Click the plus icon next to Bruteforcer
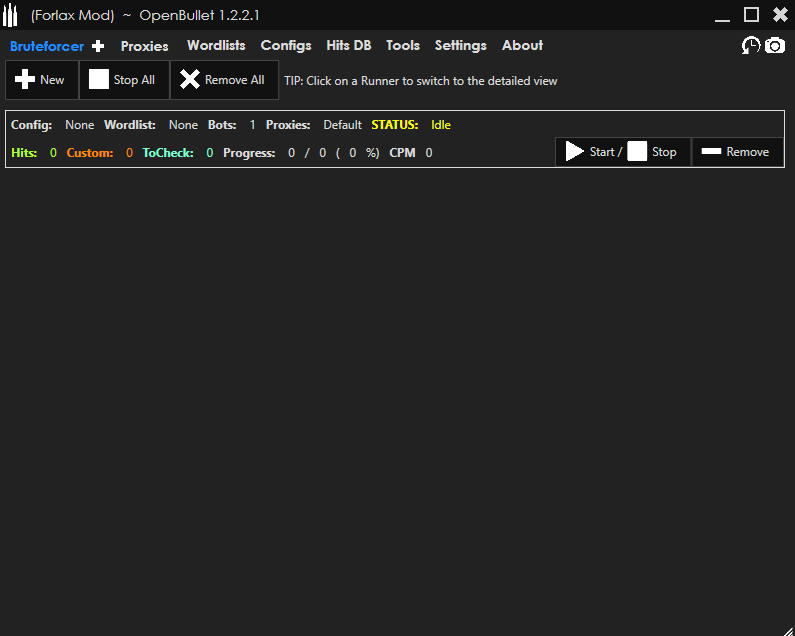This screenshot has height=636, width=795. tap(98, 46)
